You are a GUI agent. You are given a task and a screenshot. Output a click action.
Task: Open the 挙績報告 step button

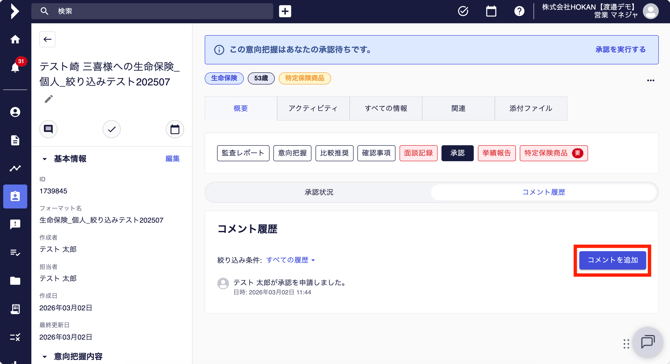click(497, 153)
